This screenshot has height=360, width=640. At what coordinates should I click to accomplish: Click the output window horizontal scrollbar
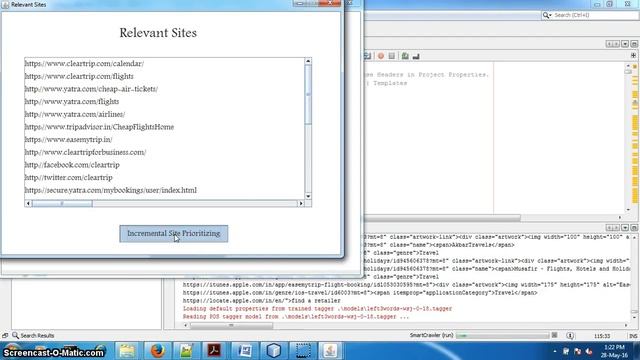pos(231,325)
